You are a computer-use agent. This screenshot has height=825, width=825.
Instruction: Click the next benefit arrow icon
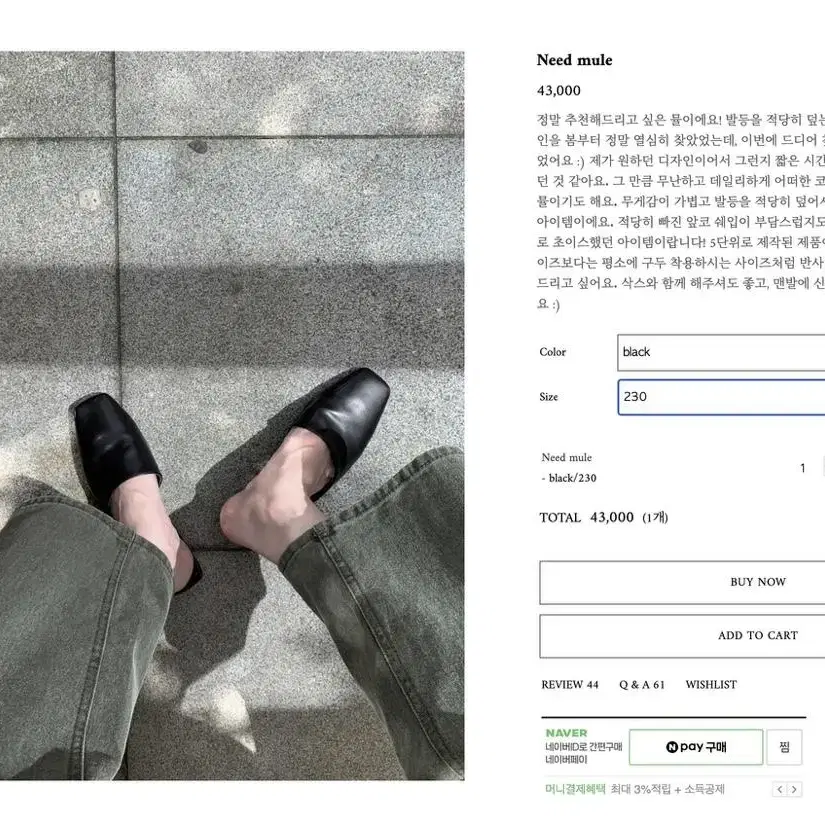(794, 789)
